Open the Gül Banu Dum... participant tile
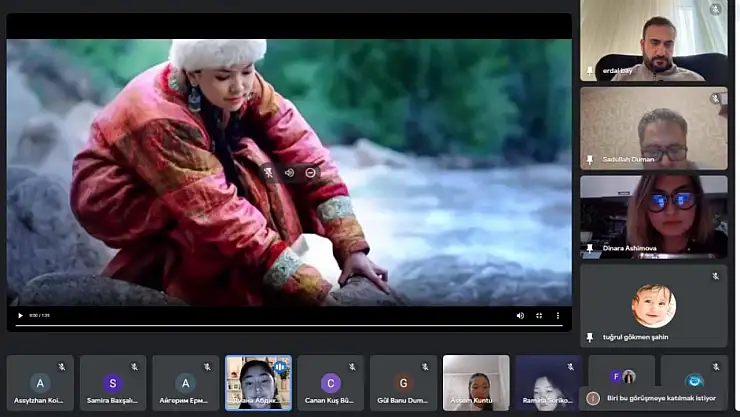The image size is (740, 417). tap(403, 383)
